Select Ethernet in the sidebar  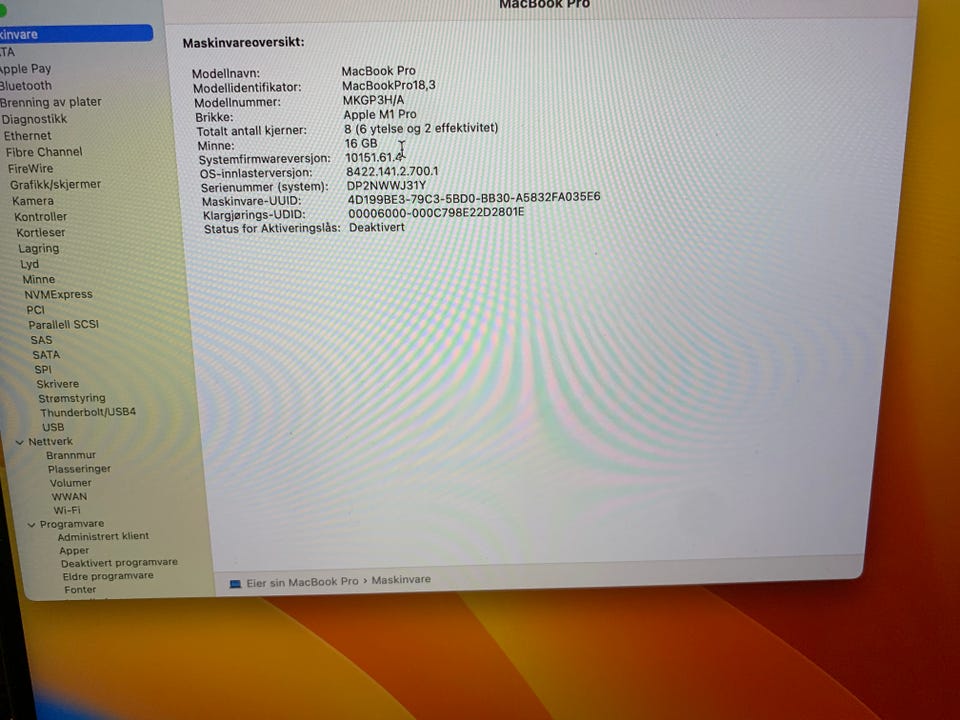pos(28,136)
